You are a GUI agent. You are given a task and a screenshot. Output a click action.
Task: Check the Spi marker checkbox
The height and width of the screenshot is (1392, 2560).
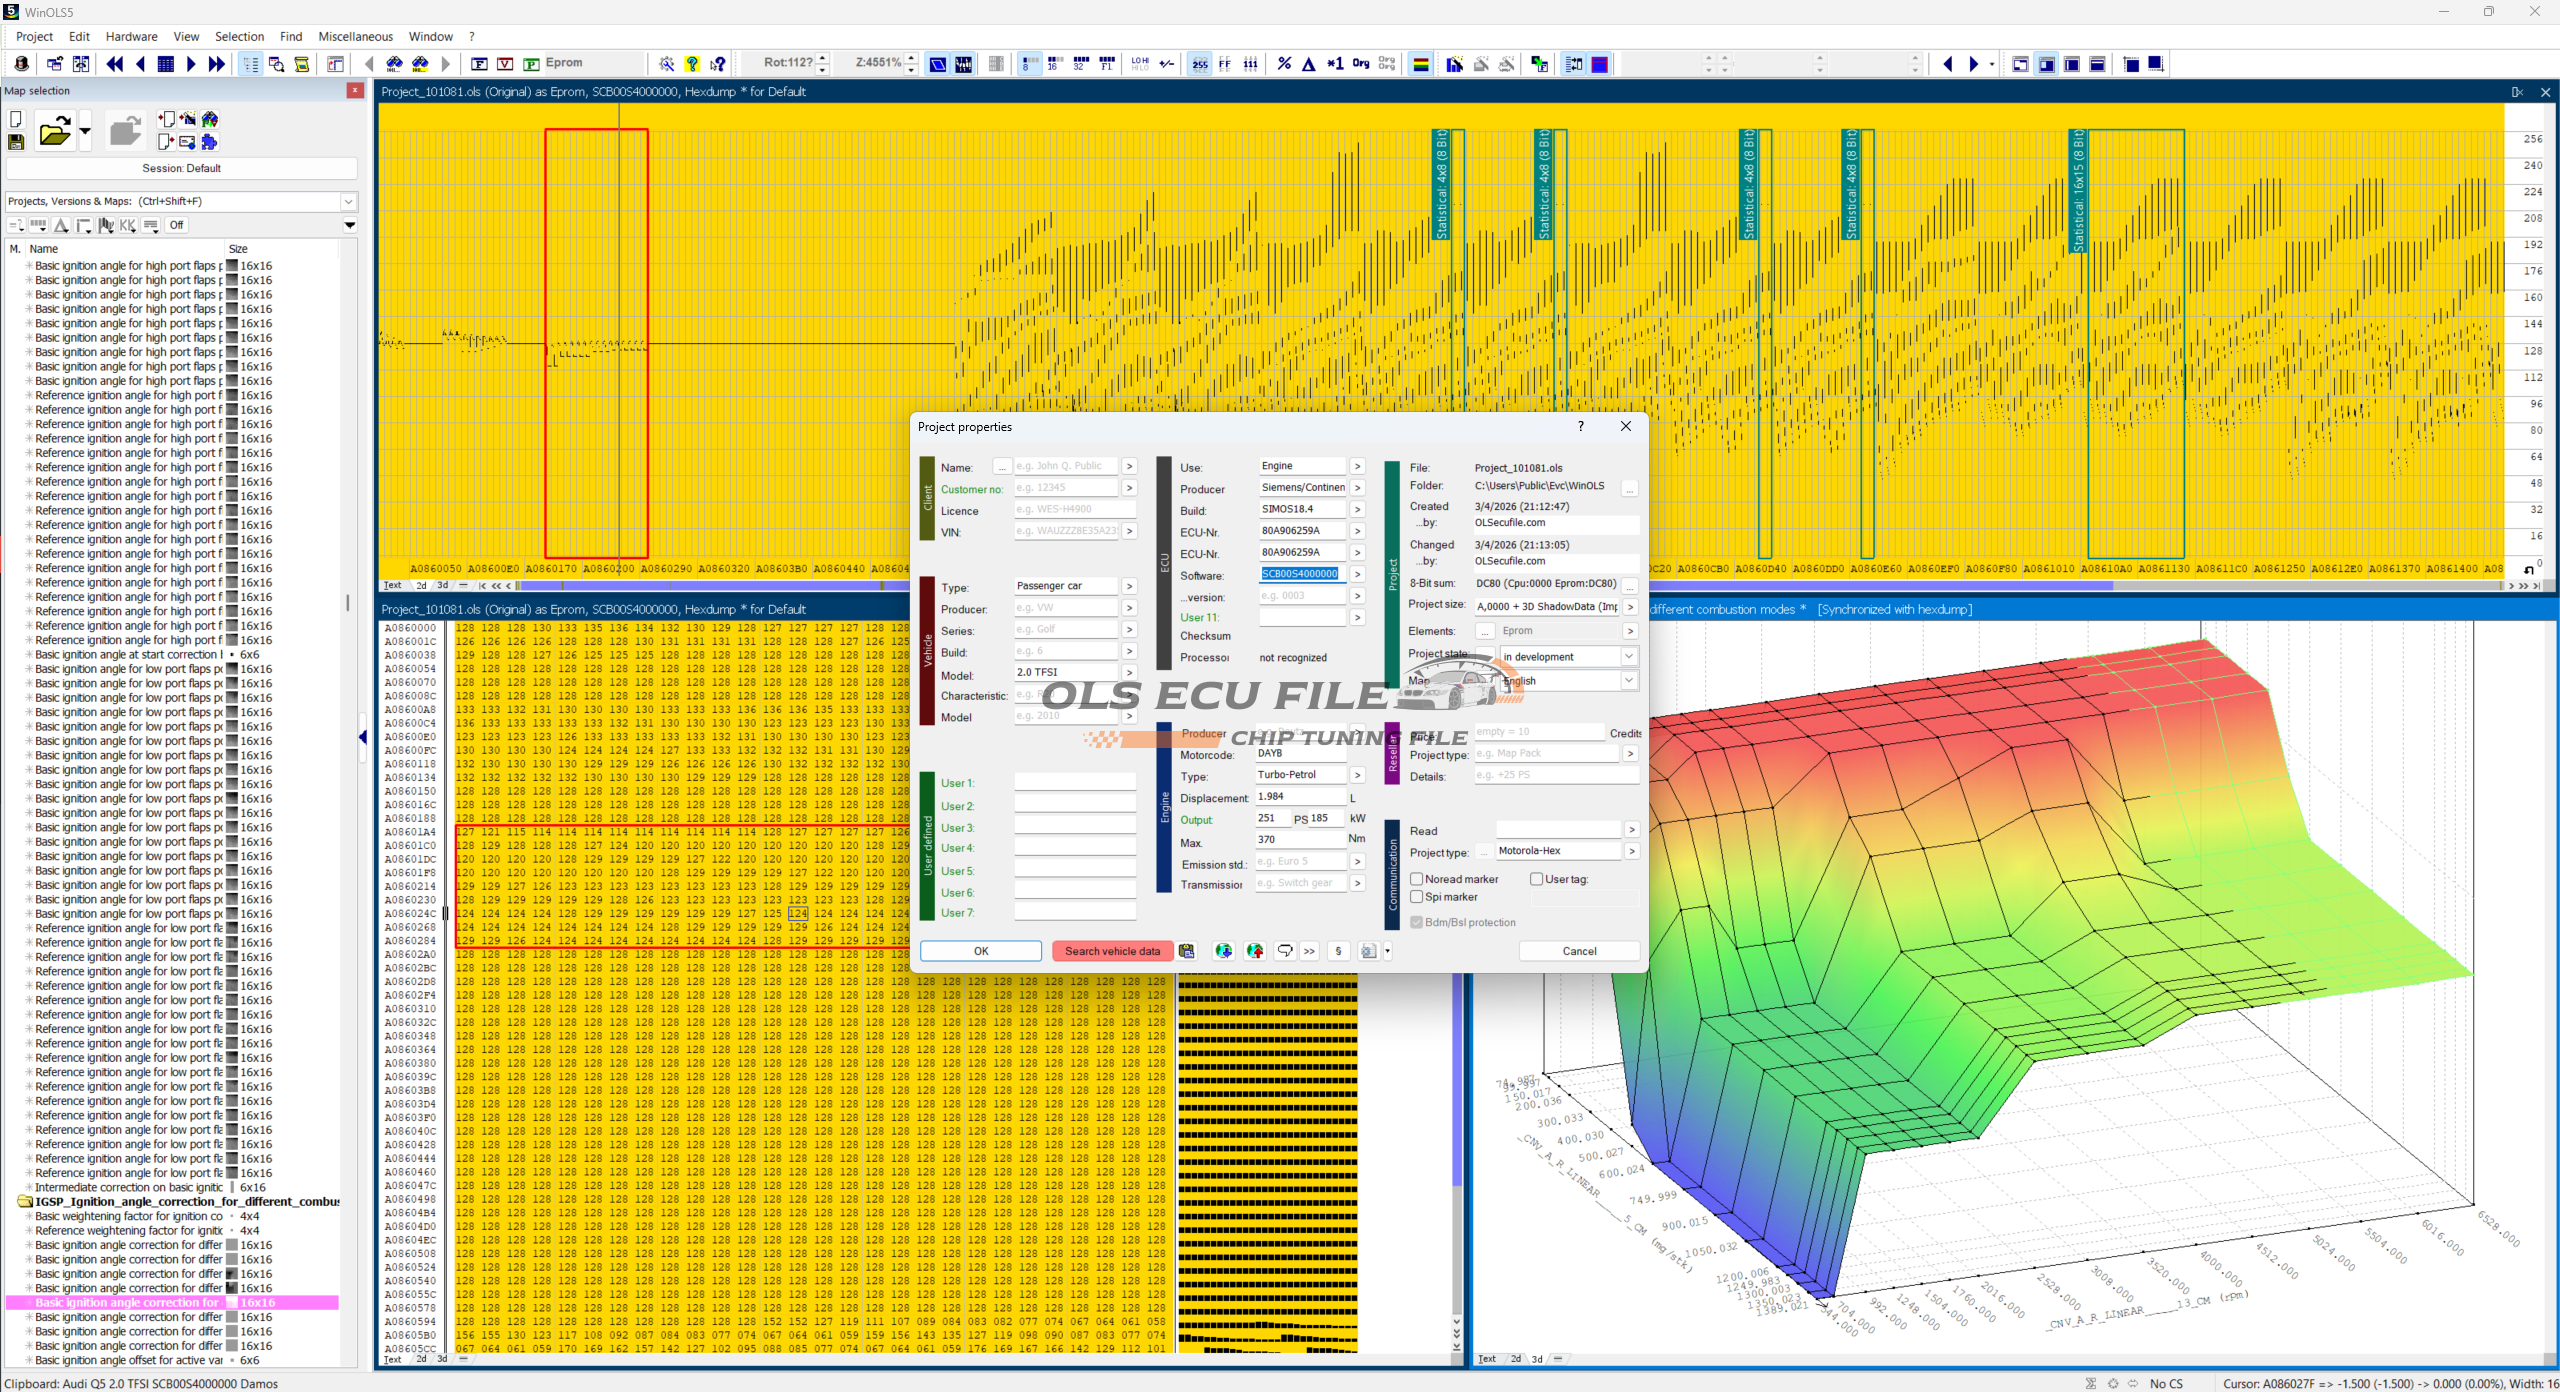pos(1417,897)
